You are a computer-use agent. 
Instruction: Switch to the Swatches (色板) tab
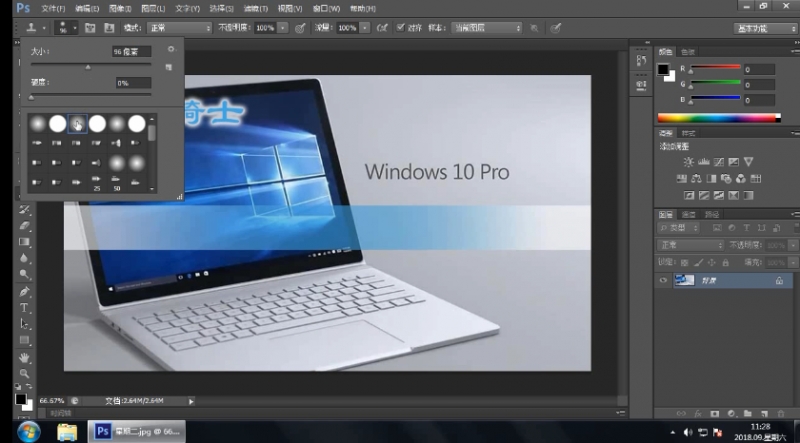pos(688,52)
